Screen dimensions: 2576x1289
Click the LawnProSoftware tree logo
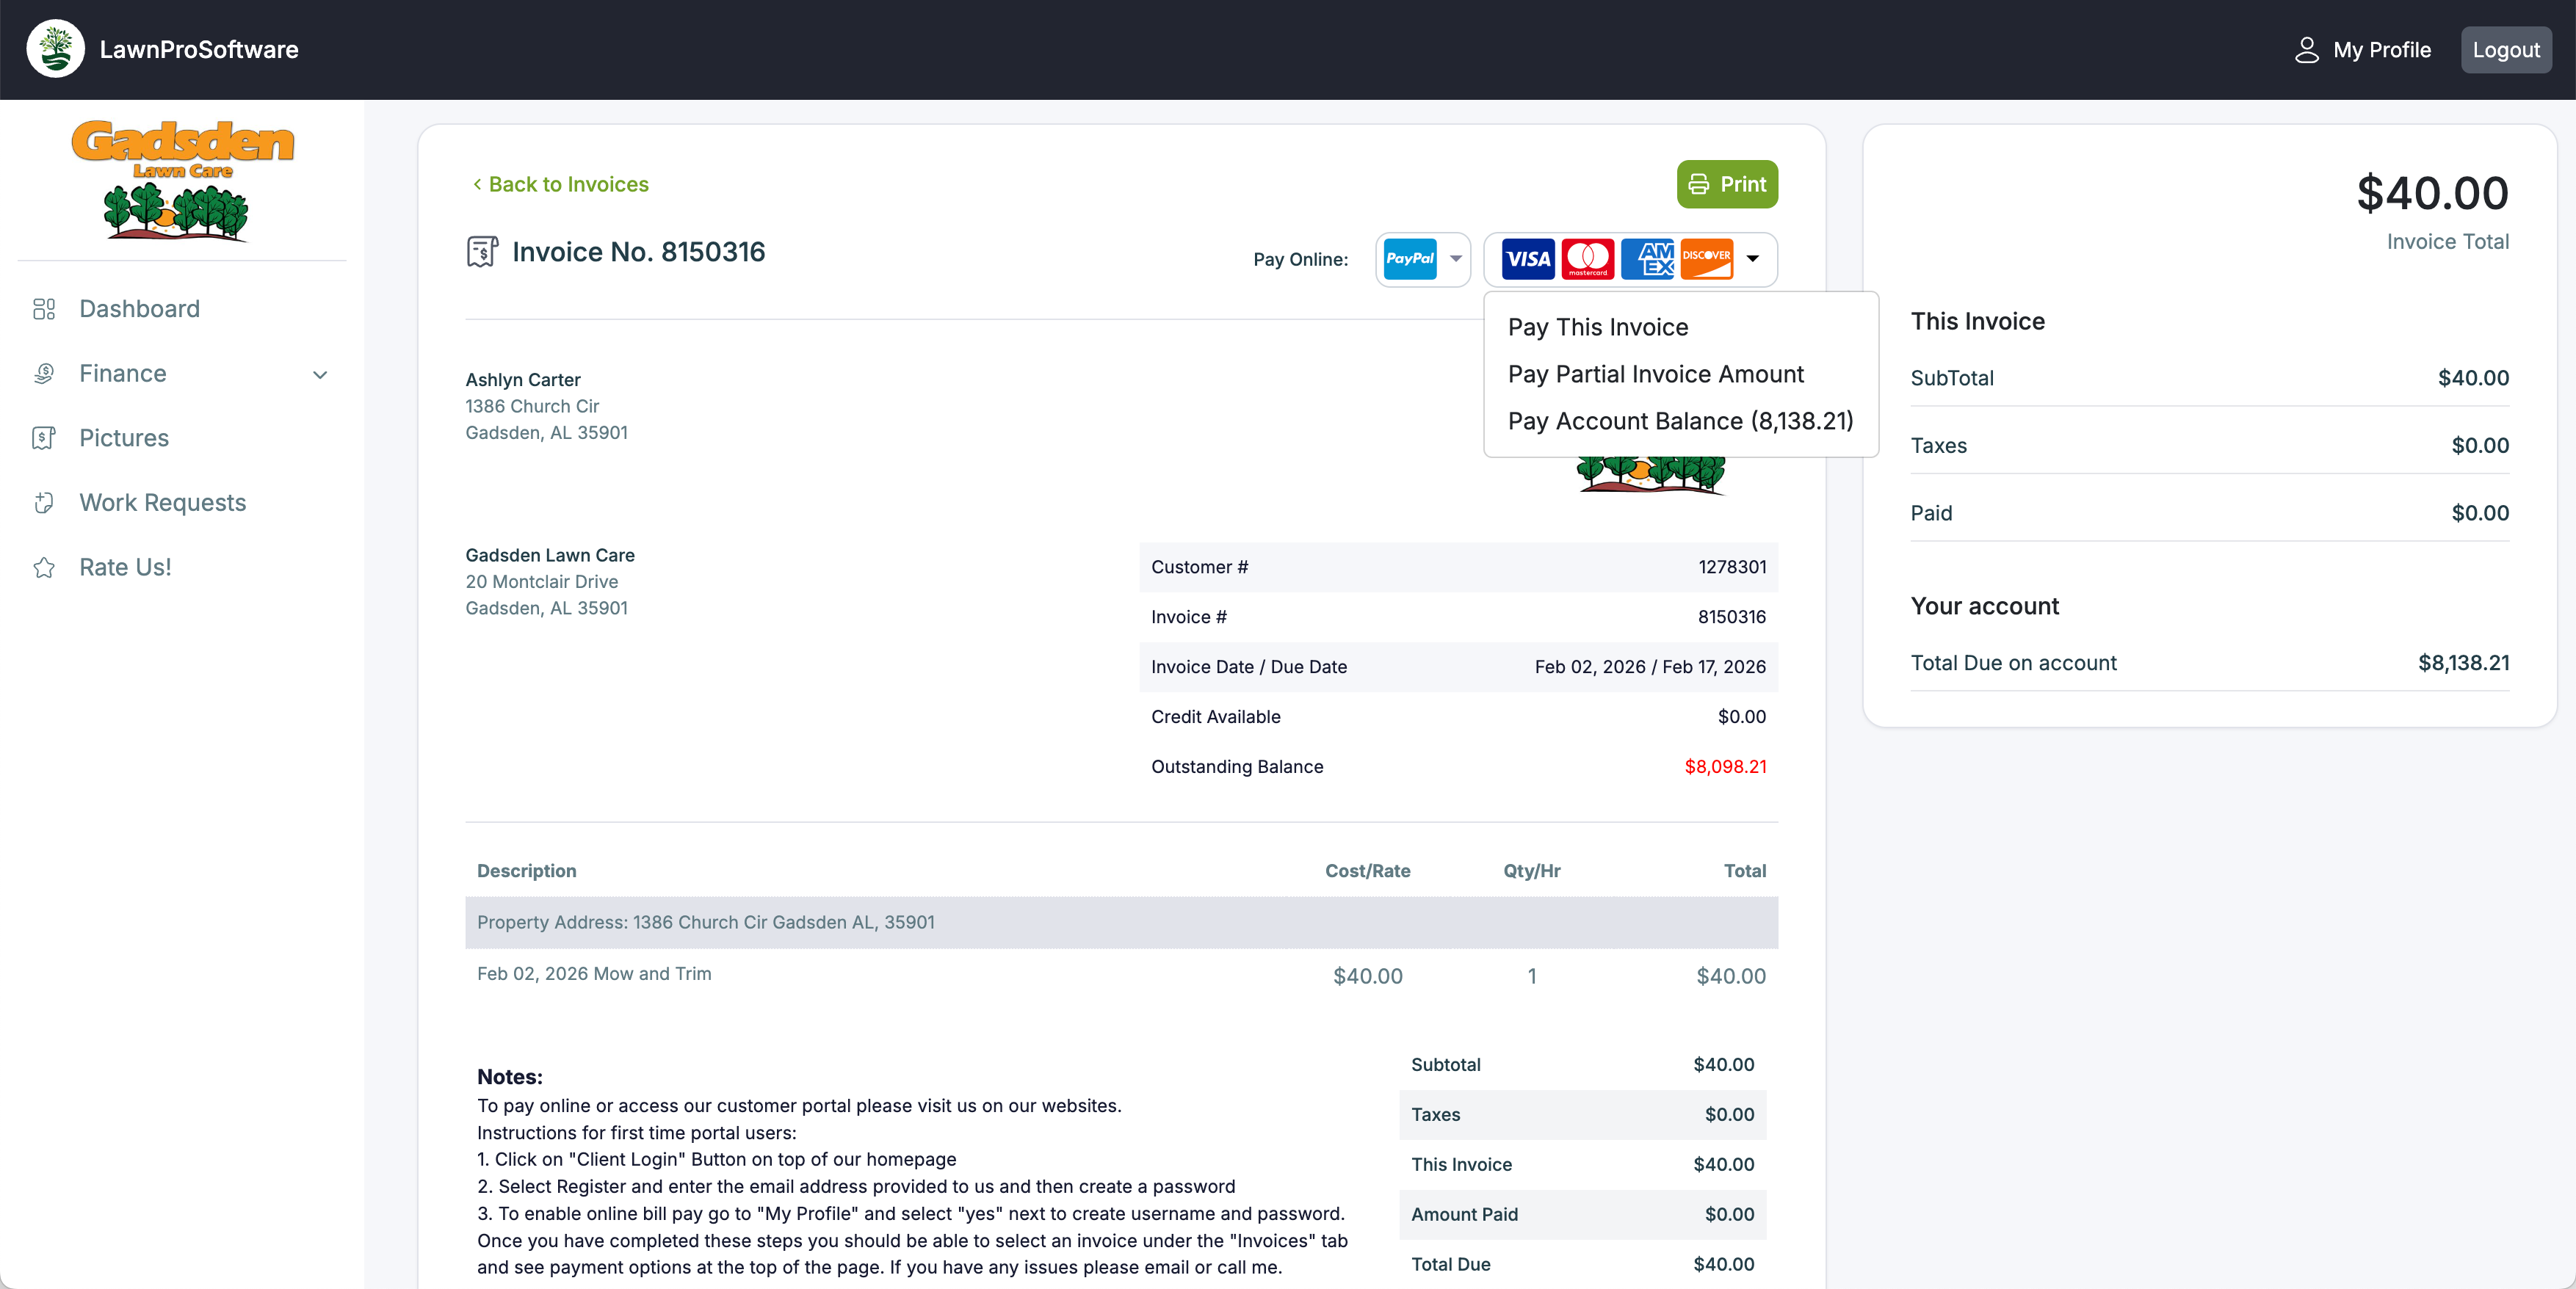(x=56, y=49)
